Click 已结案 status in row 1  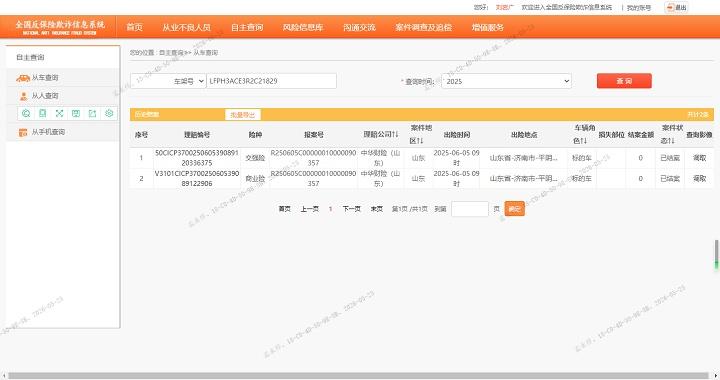pyautogui.click(x=670, y=158)
